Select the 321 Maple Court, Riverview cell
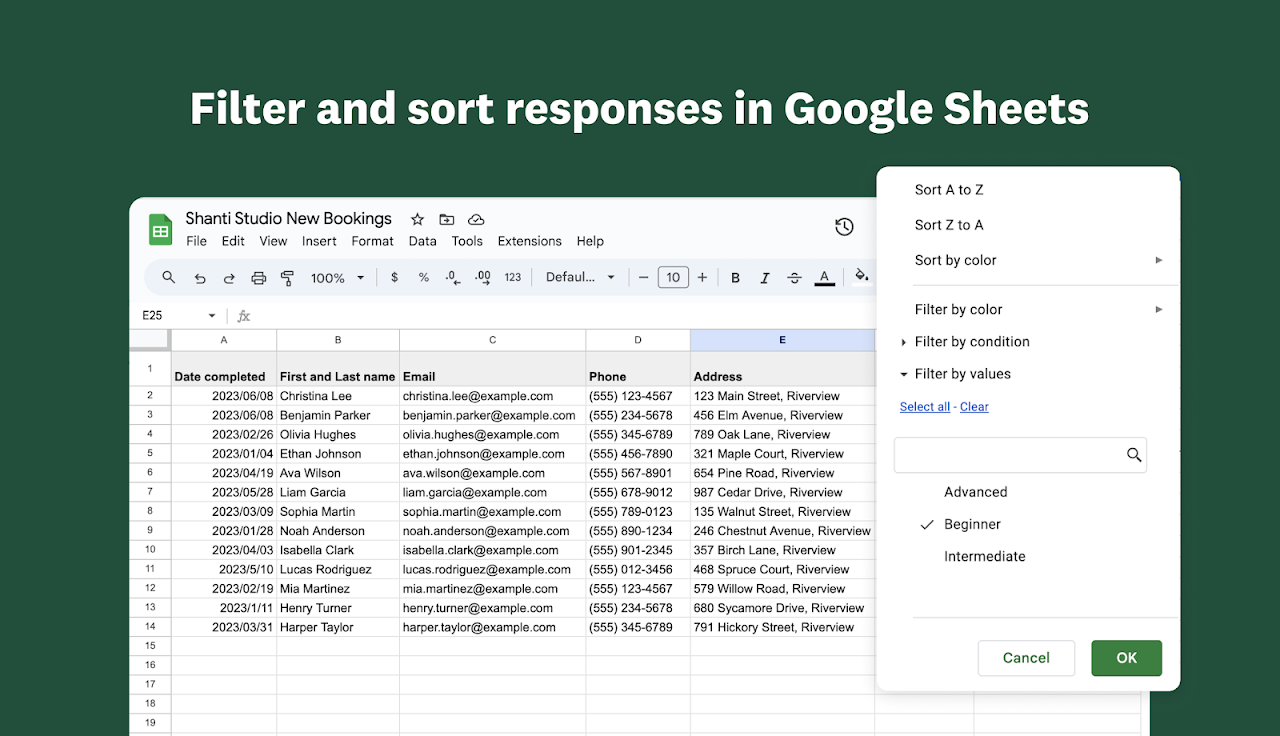 [x=782, y=454]
